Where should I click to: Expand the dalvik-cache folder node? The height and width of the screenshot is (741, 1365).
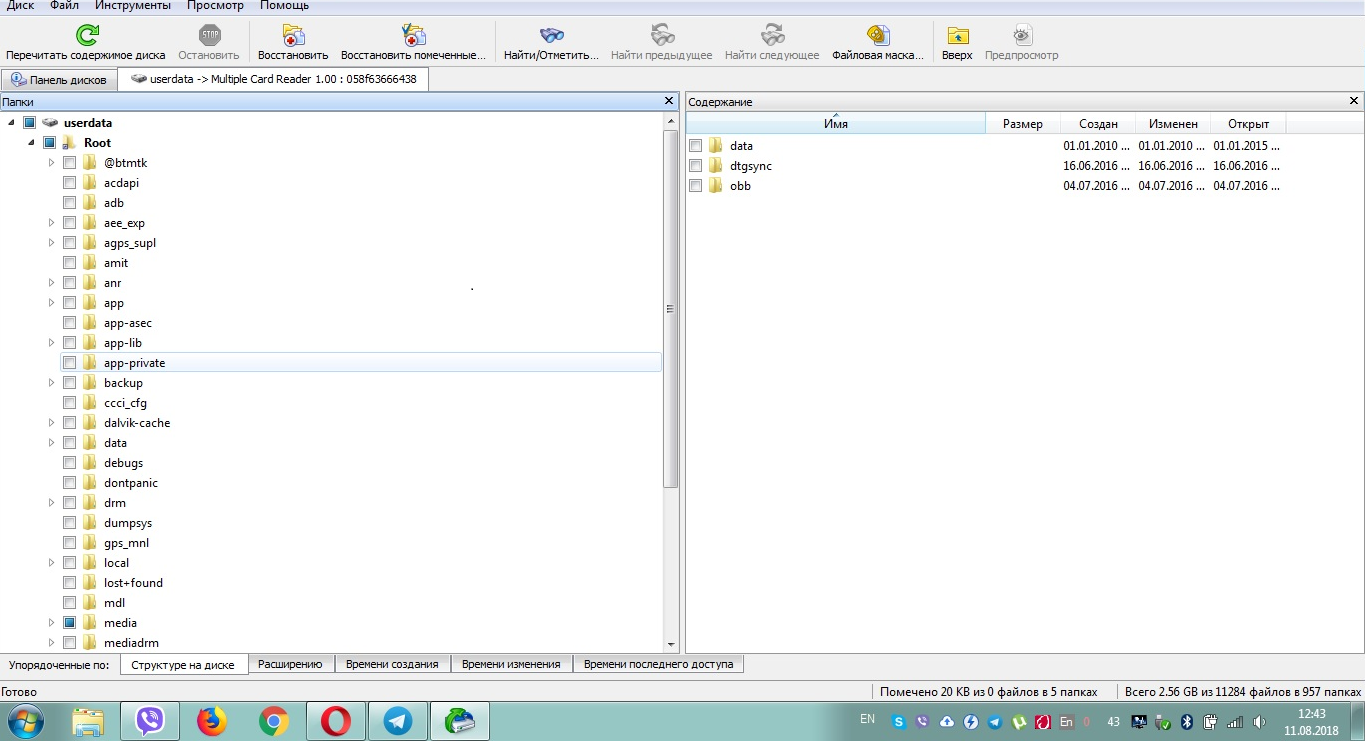pyautogui.click(x=52, y=423)
